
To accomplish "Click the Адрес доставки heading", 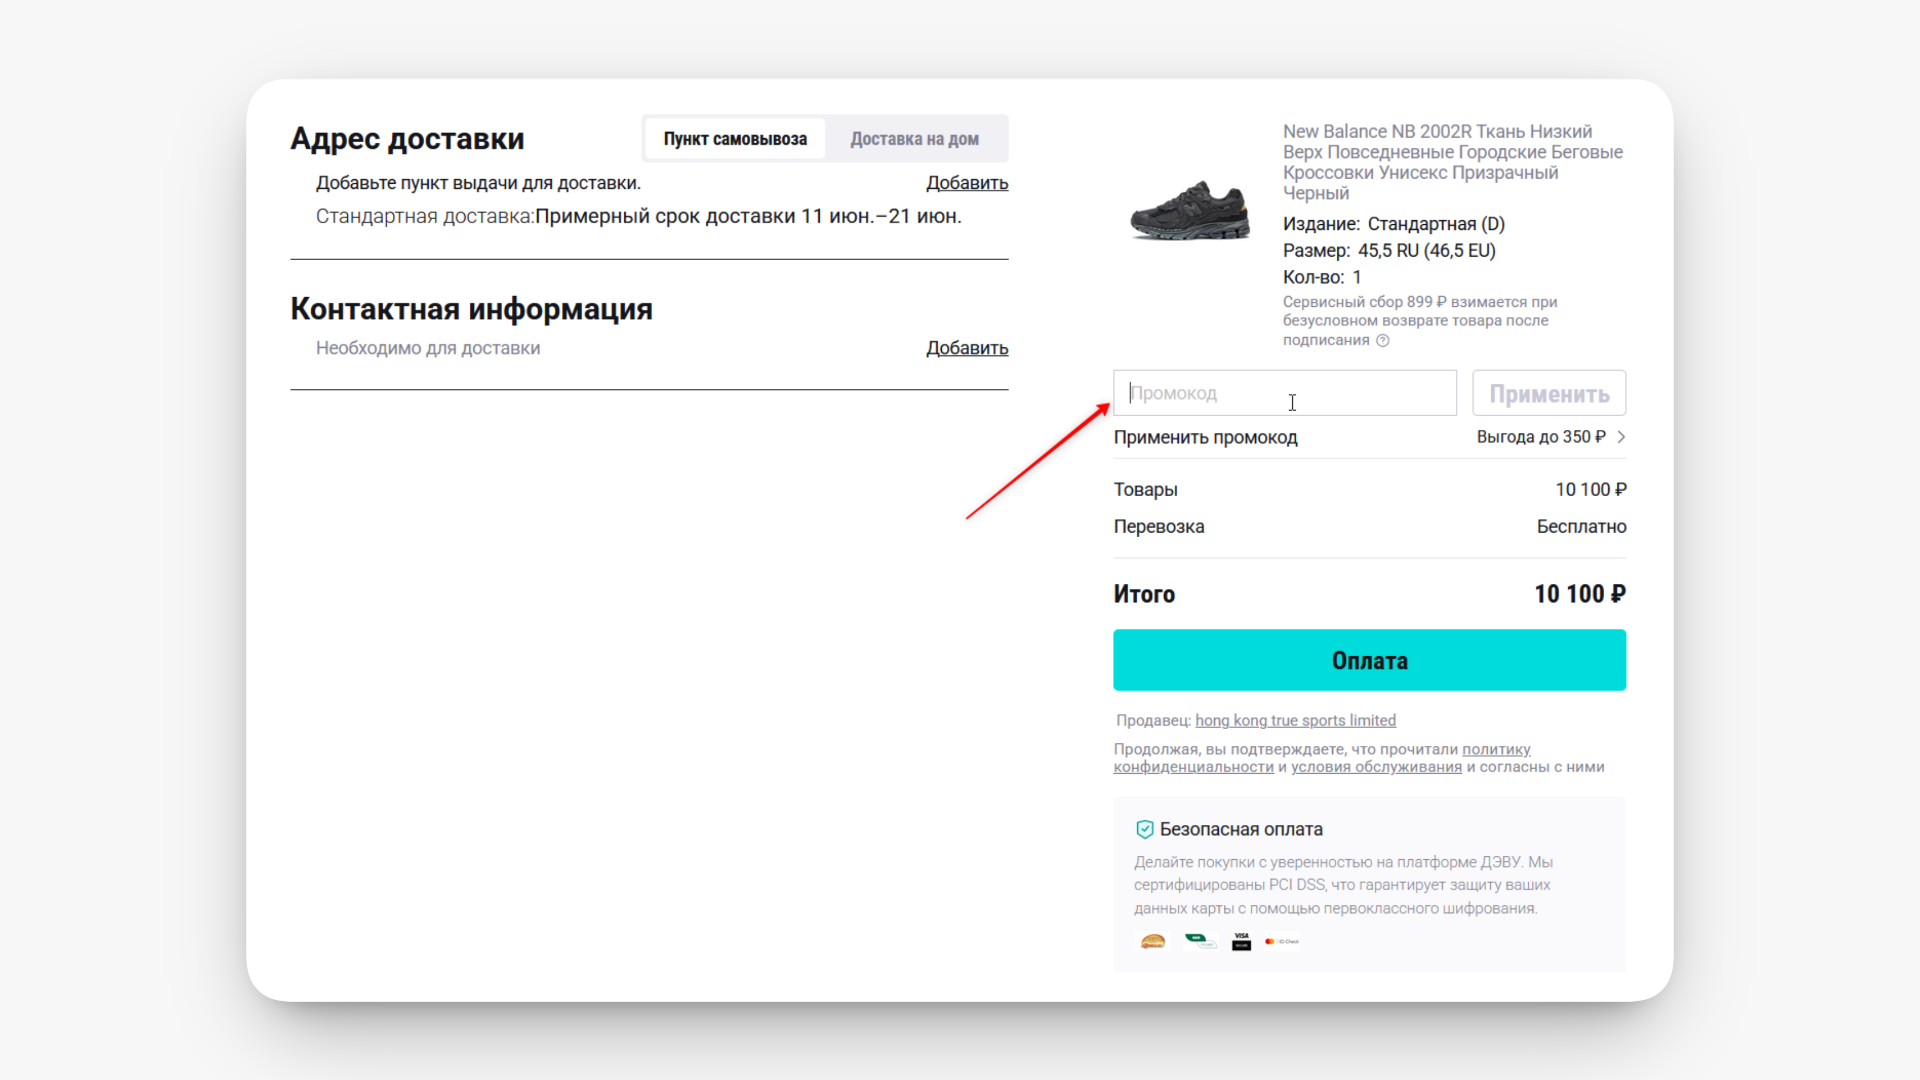I will tap(407, 139).
